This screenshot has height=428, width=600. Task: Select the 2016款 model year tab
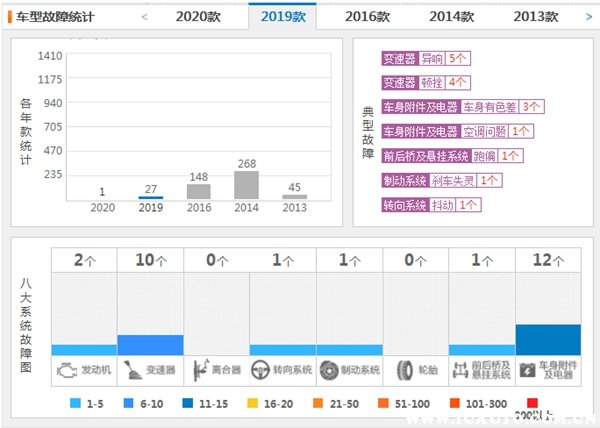pyautogui.click(x=370, y=17)
